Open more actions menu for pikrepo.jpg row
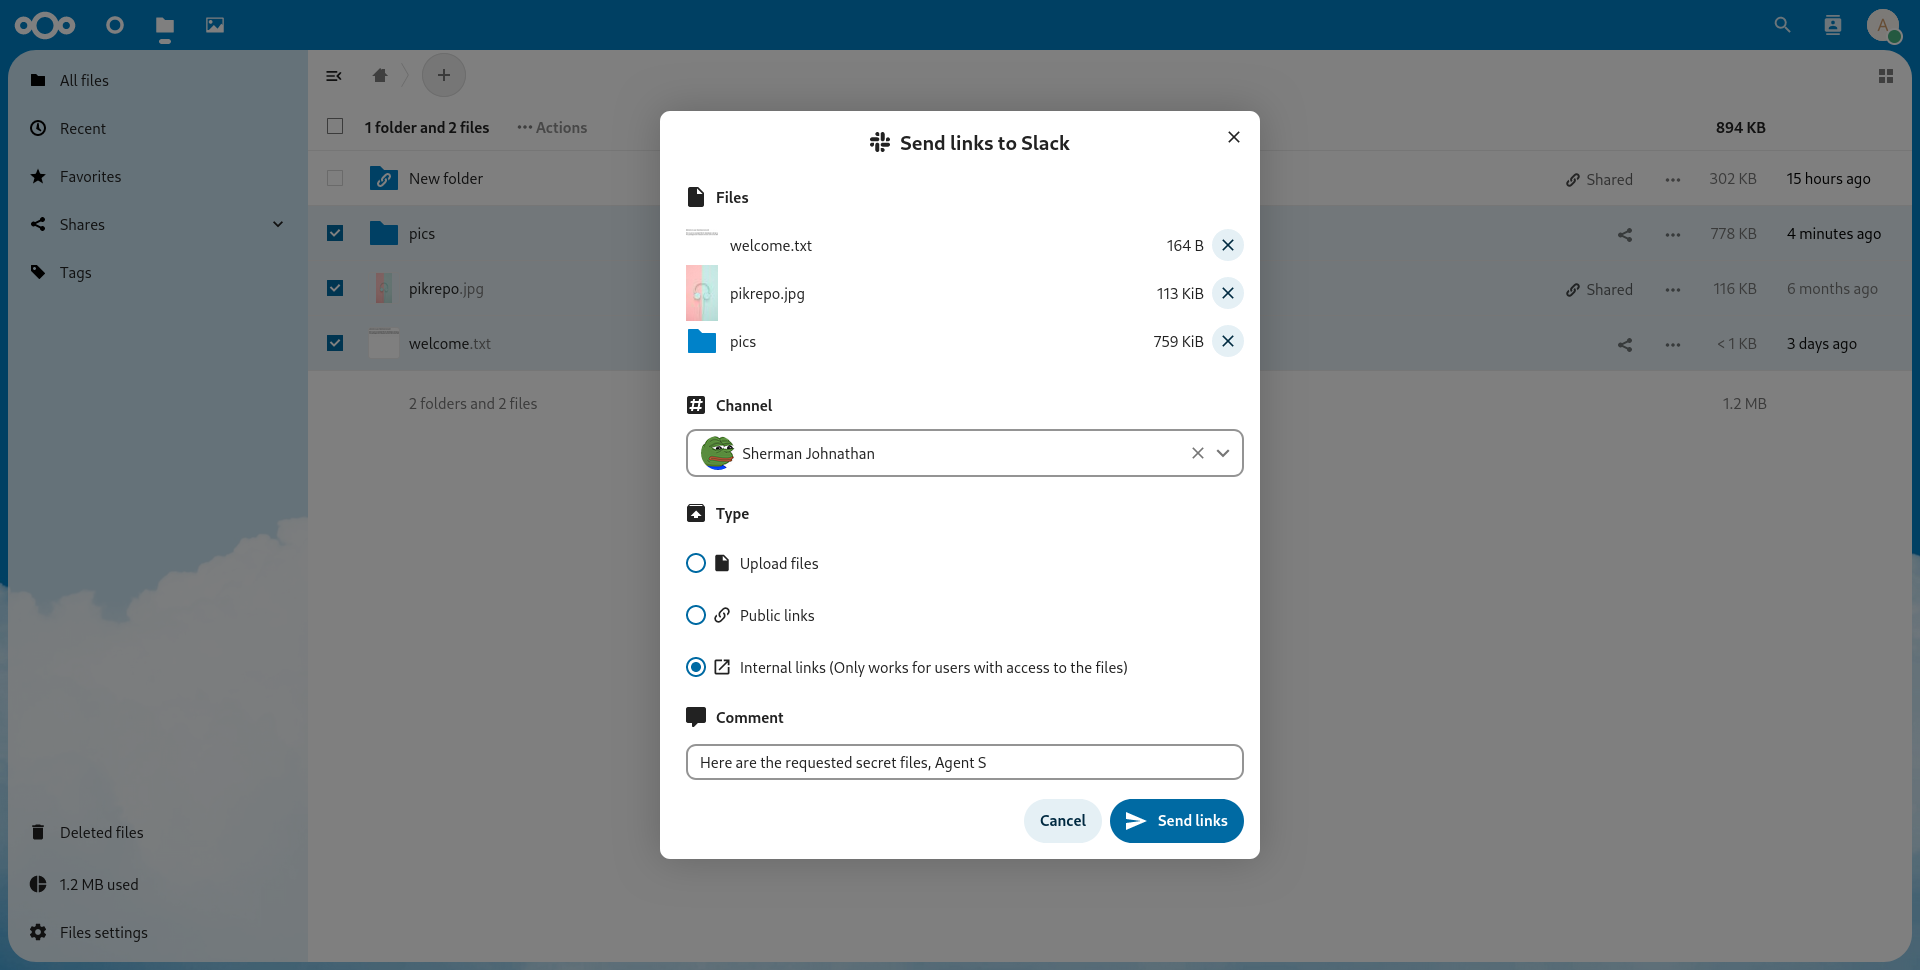The height and width of the screenshot is (970, 1920). 1673,289
